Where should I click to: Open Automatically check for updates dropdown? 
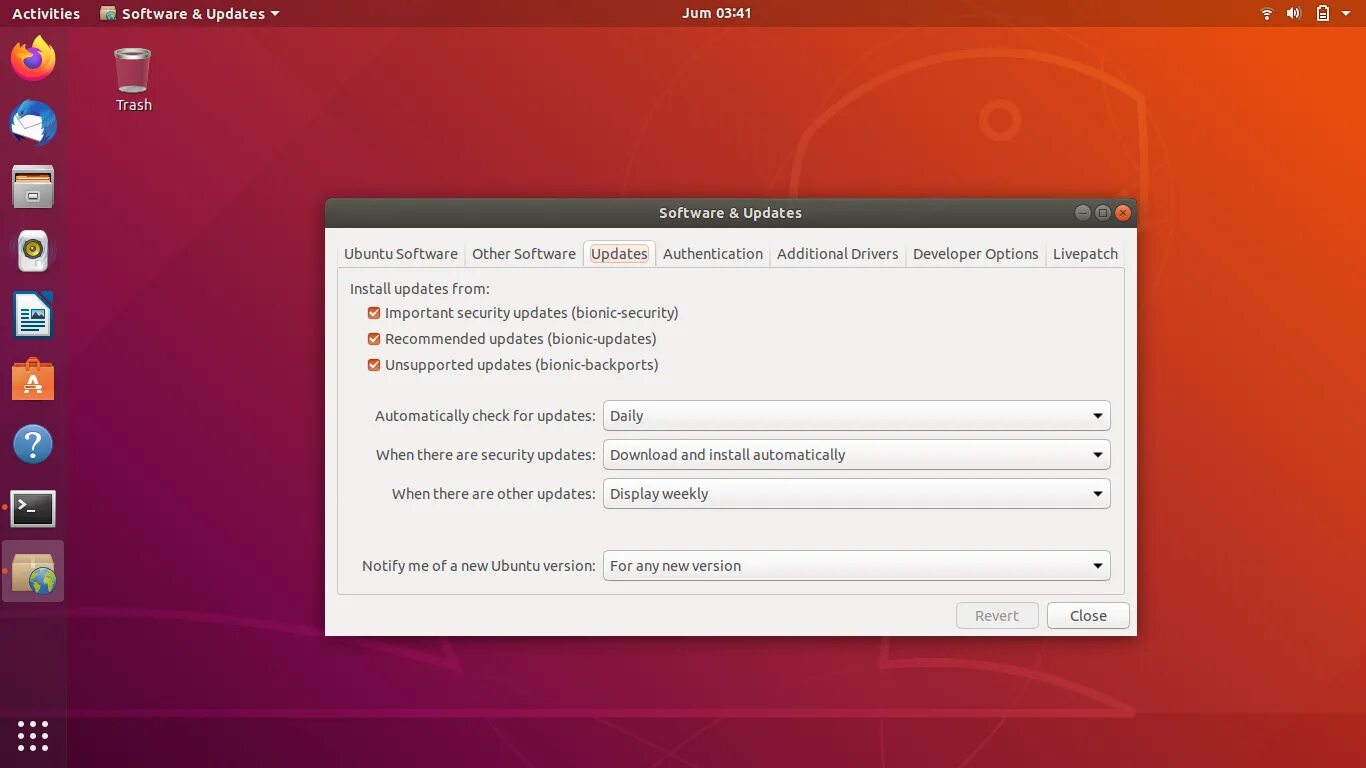click(x=856, y=416)
